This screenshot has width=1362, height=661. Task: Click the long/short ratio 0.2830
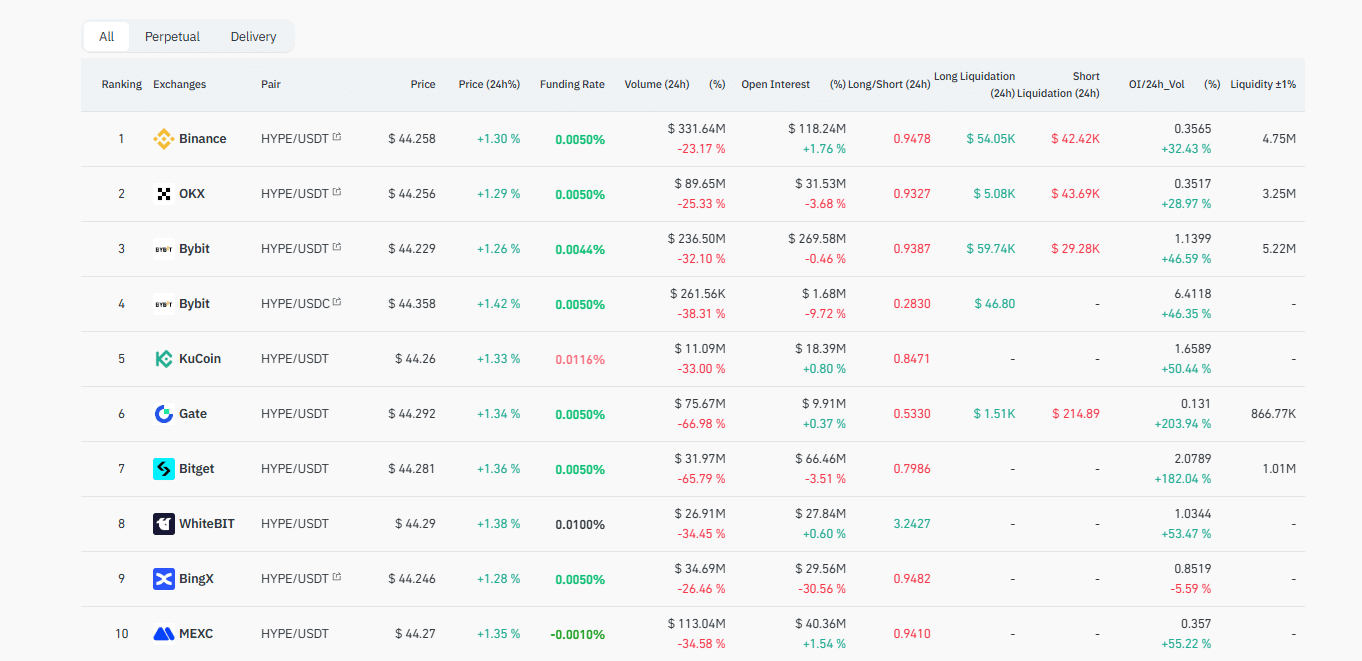(912, 304)
